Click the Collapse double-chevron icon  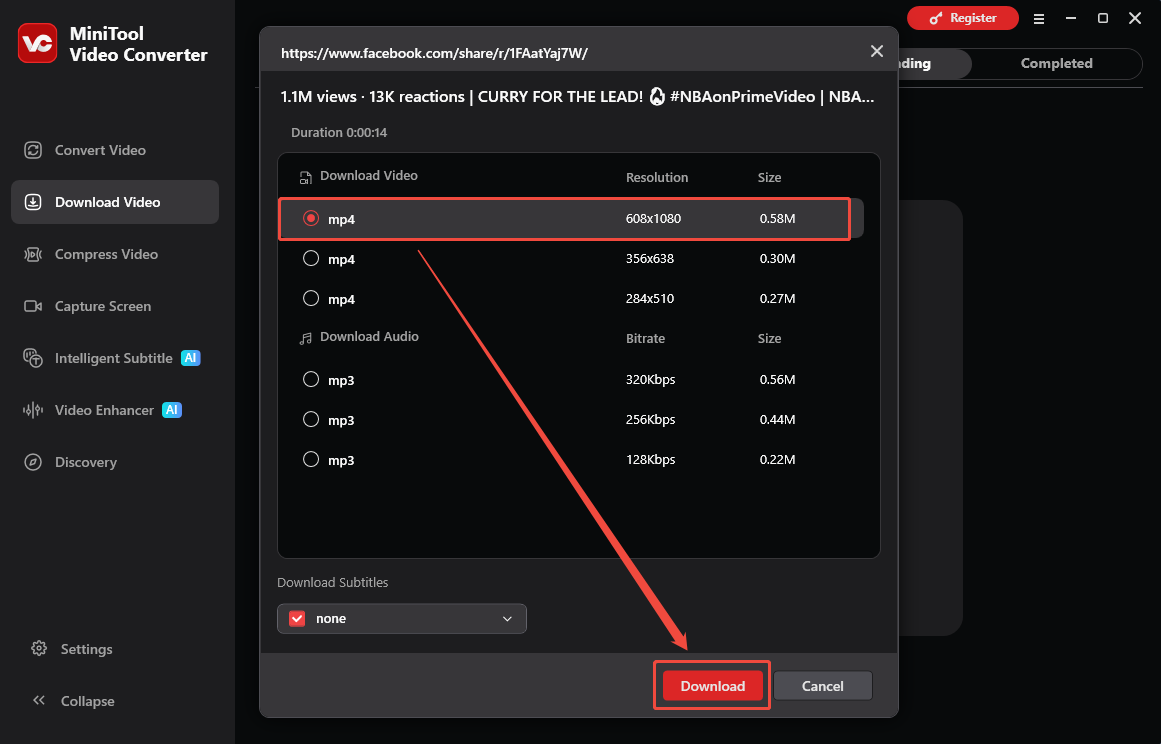[x=39, y=700]
